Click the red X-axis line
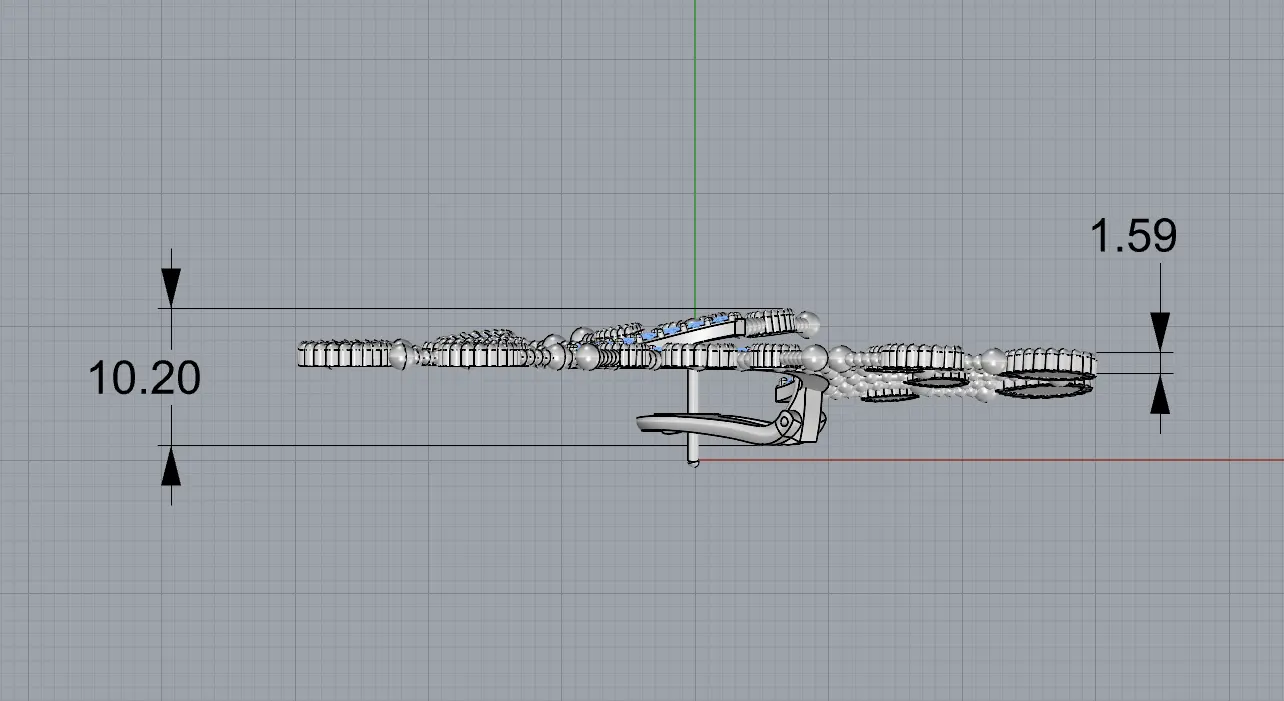 click(x=1000, y=460)
